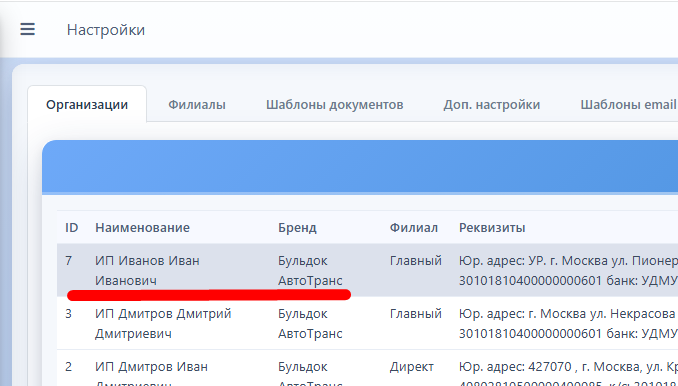Select ИП Иванов Иван Иванович row name
The width and height of the screenshot is (678, 386).
point(147,271)
